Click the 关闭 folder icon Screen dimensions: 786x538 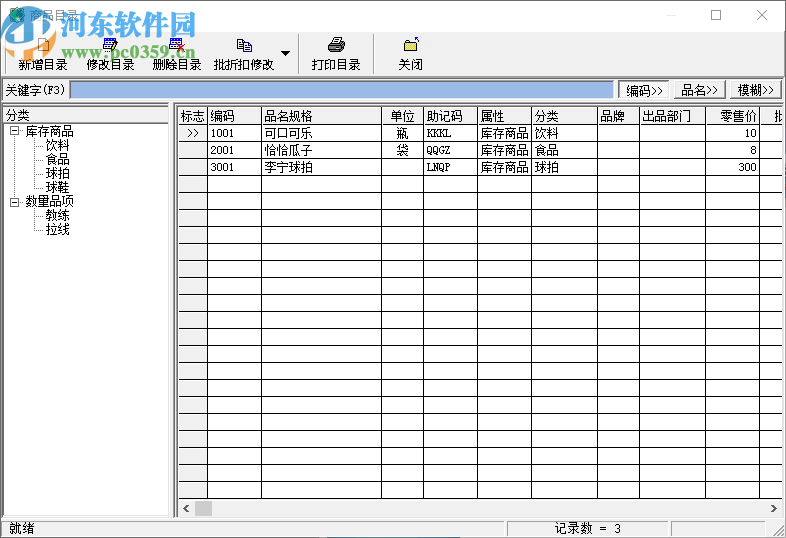coord(411,45)
